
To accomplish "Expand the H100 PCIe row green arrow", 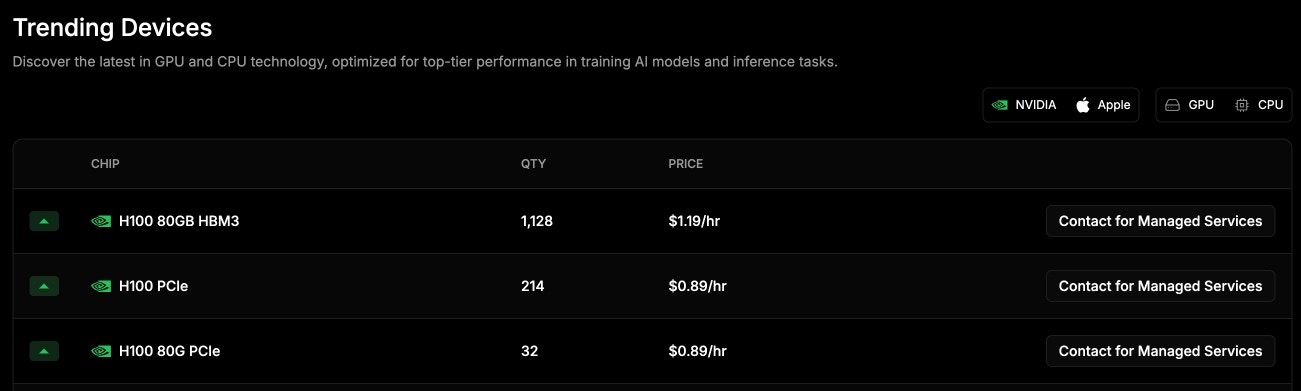I will pos(44,286).
